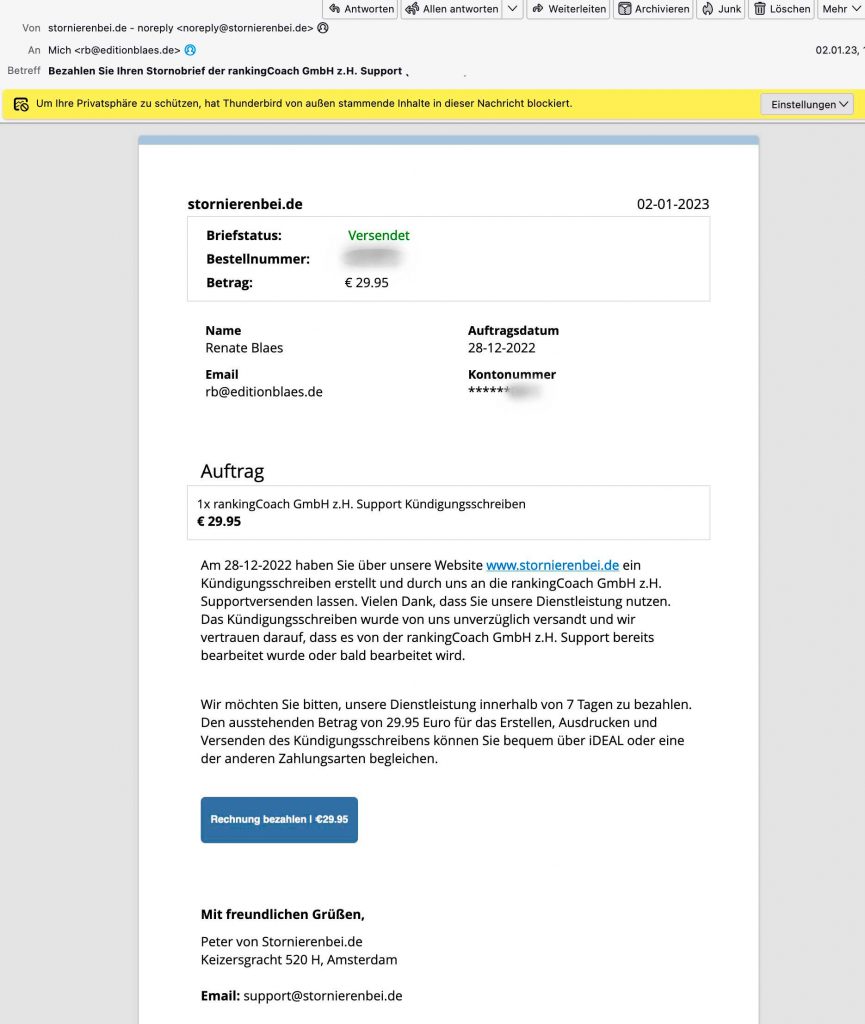
Task: Click the Auftrag heading
Action: 232,471
